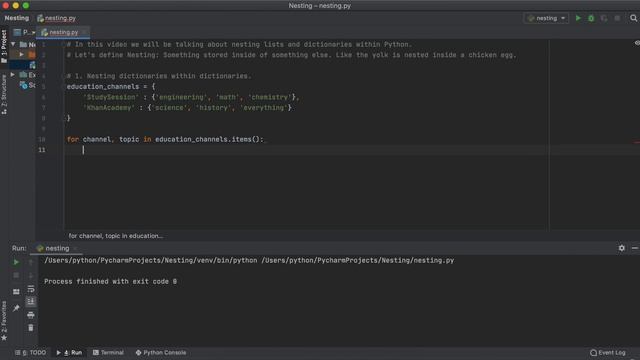Restore layout in the Run panel
The height and width of the screenshot is (360, 640).
point(16,292)
